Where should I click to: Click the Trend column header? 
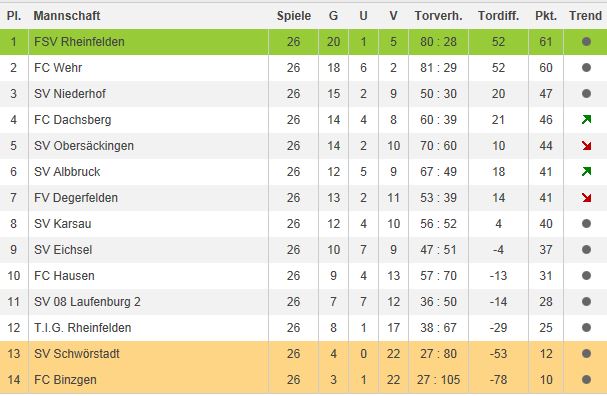585,16
